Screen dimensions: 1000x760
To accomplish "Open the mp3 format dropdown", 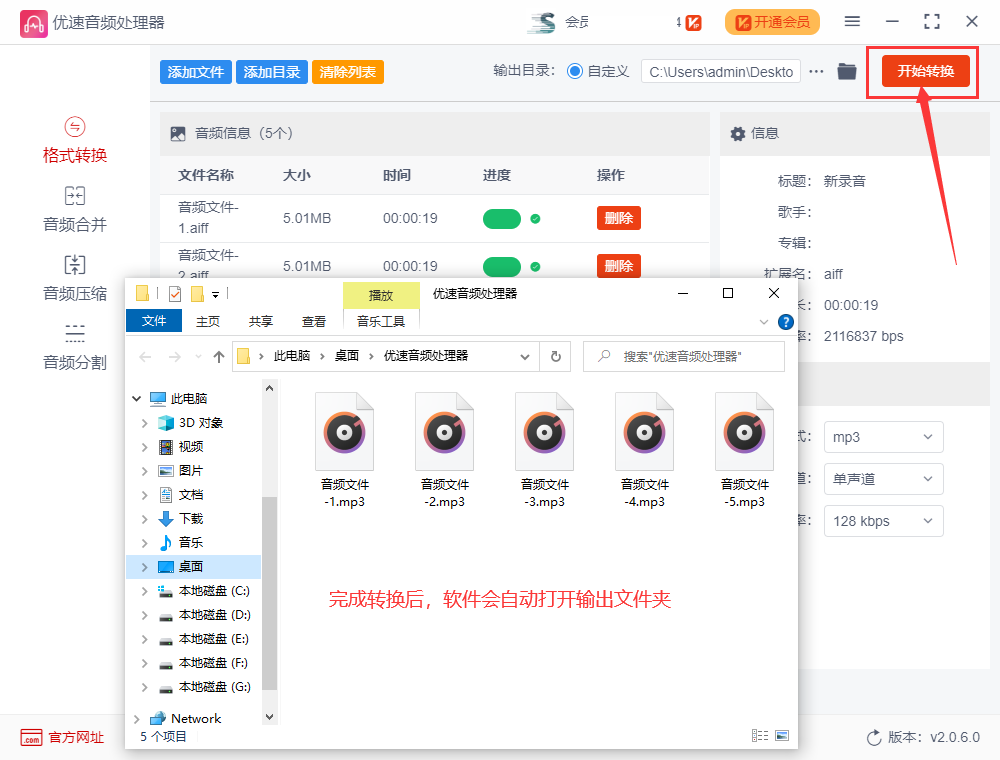I will pos(883,437).
